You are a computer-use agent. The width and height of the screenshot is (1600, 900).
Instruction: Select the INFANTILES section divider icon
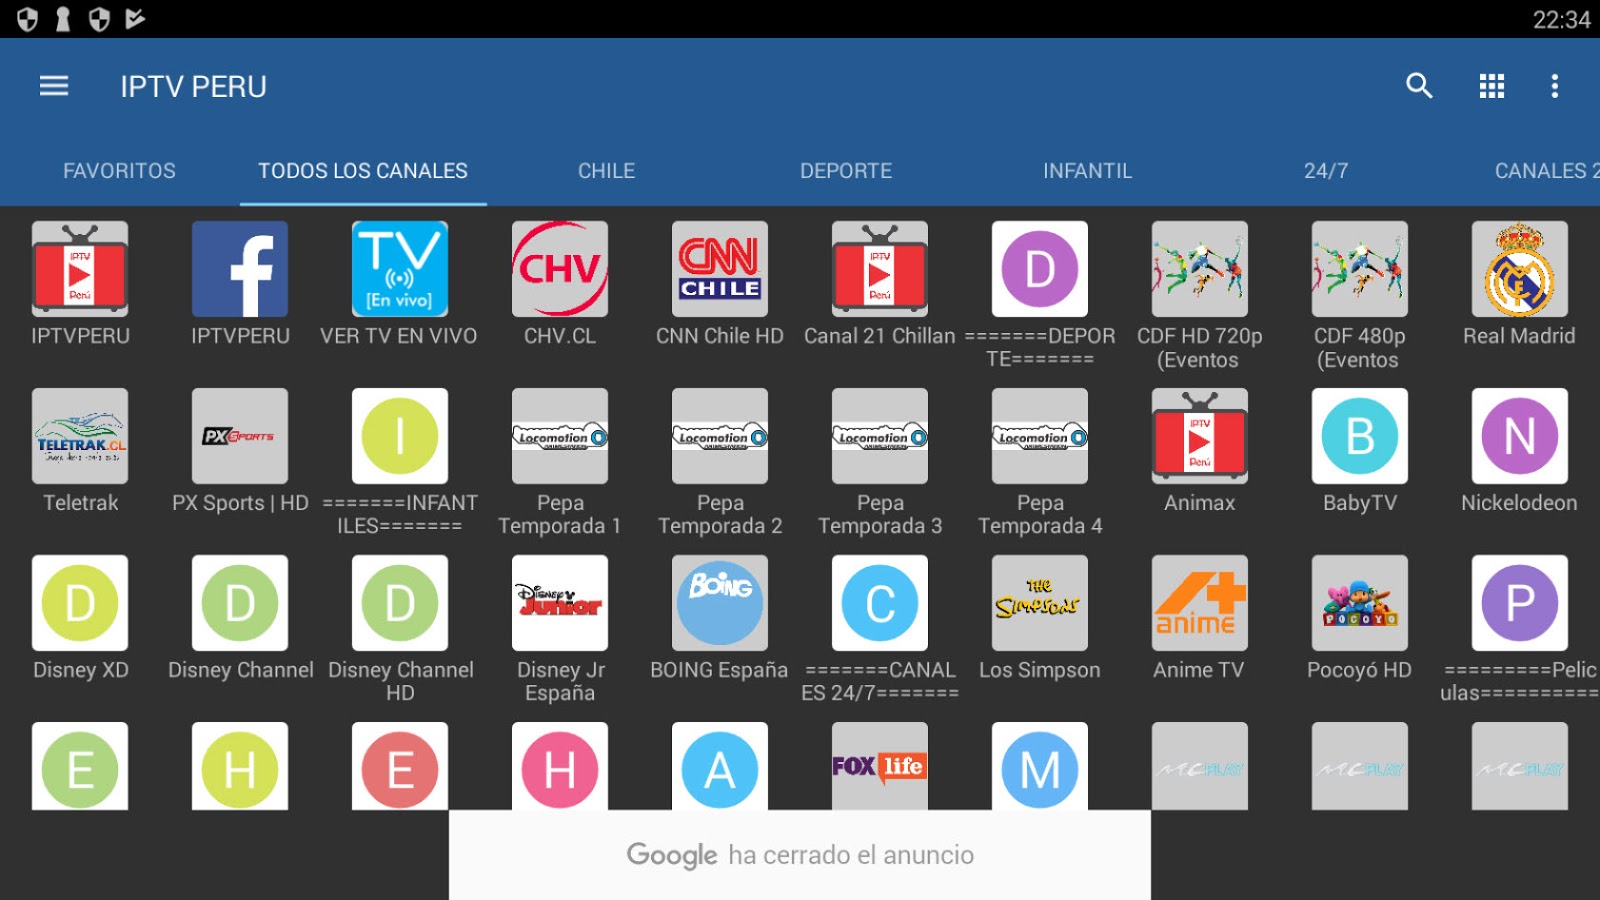coord(400,436)
